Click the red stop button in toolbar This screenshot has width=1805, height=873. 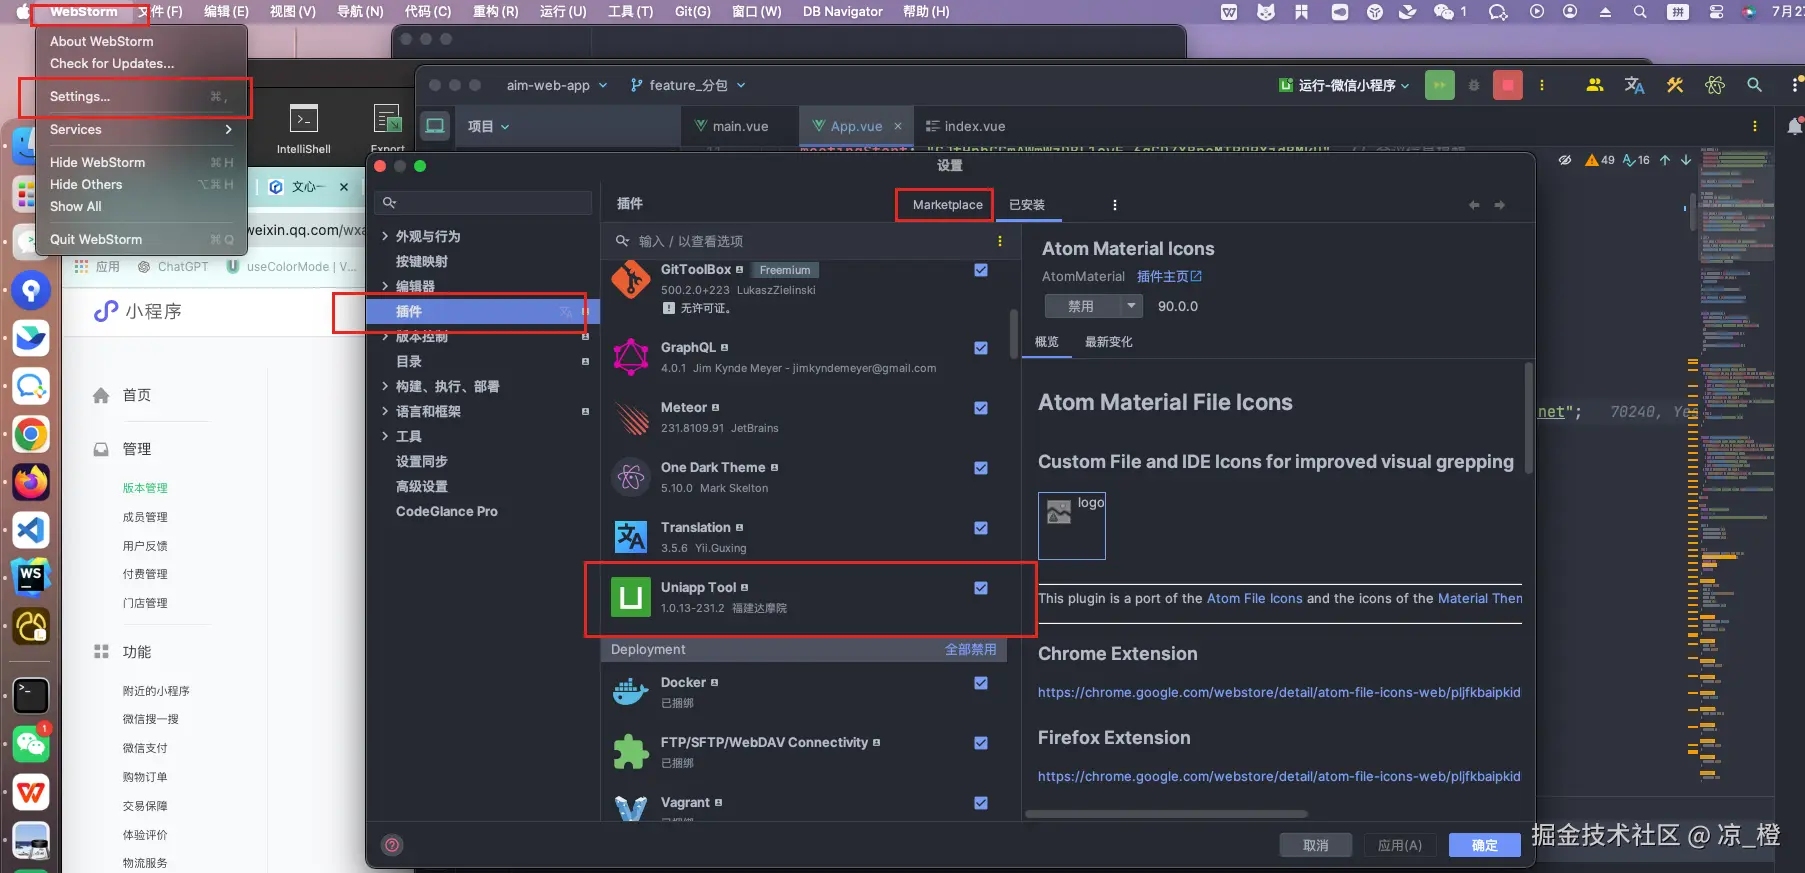(1507, 85)
